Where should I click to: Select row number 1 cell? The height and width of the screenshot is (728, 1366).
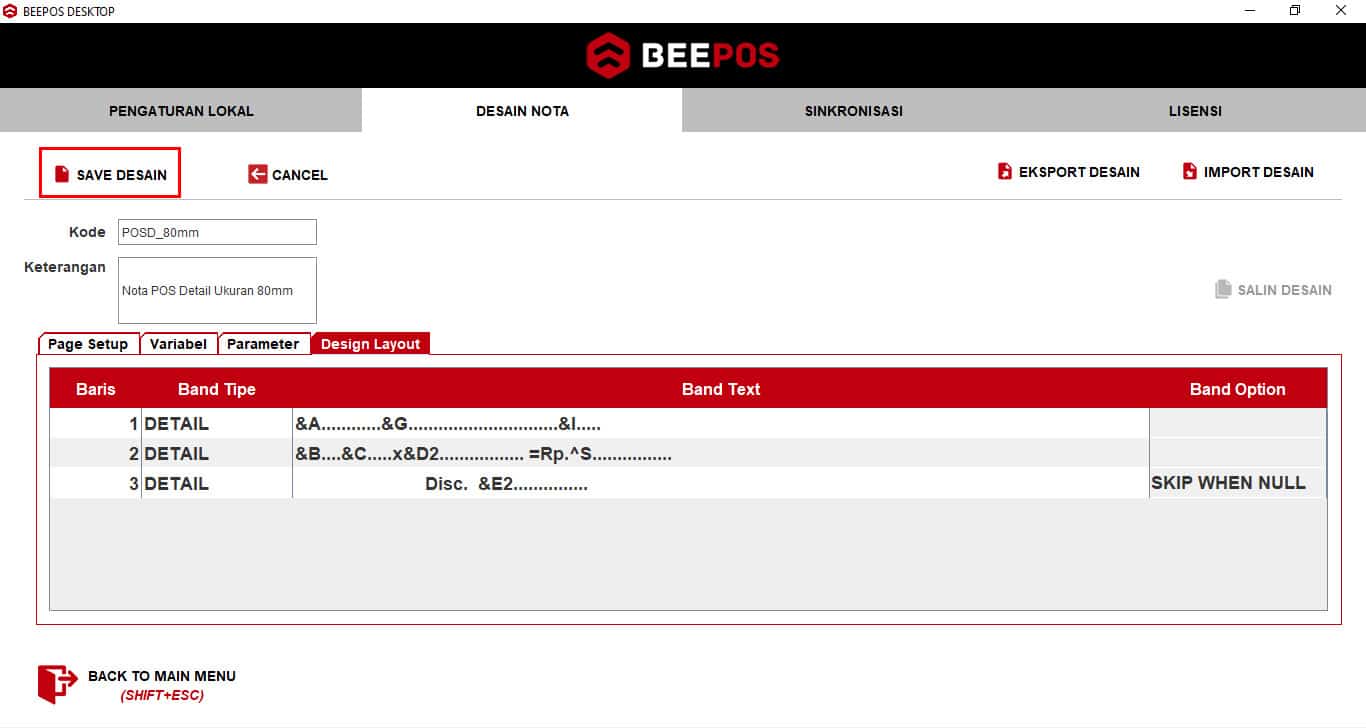(x=96, y=424)
